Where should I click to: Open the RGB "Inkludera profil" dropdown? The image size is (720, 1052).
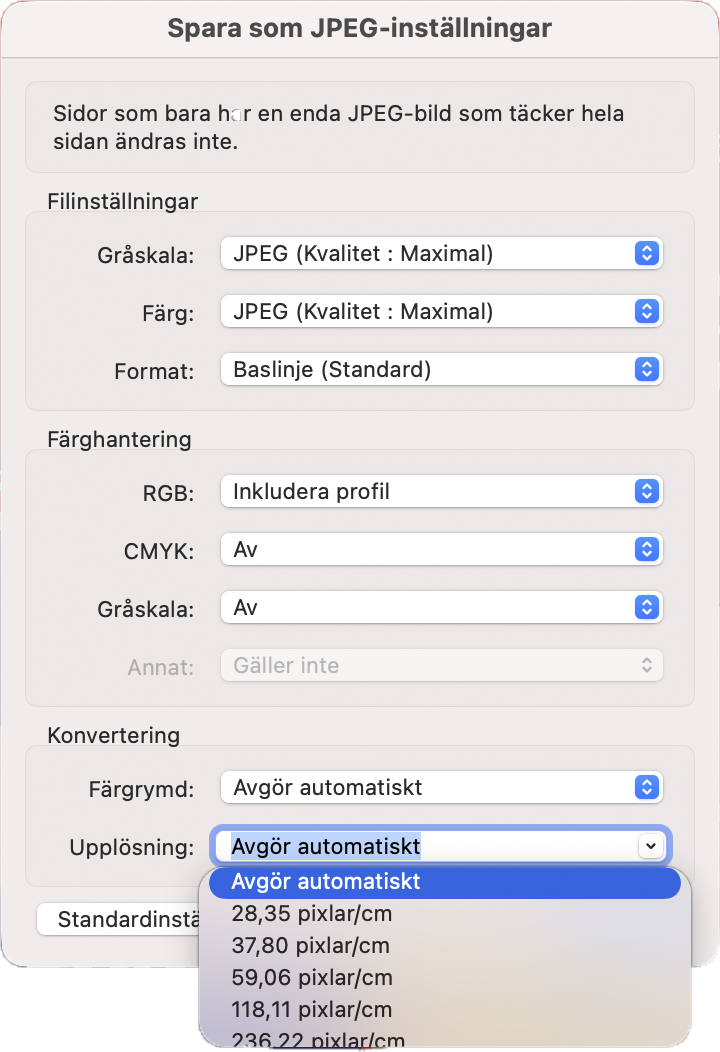coord(440,491)
